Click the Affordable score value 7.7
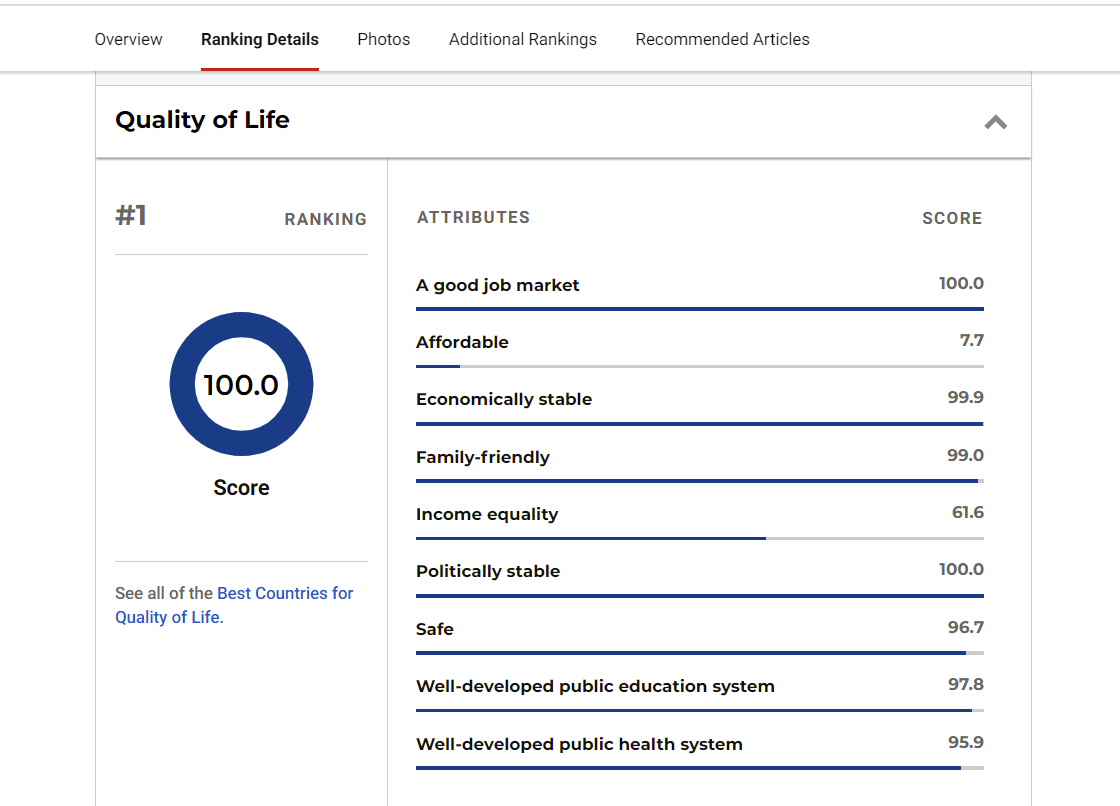The width and height of the screenshot is (1120, 806). (971, 340)
